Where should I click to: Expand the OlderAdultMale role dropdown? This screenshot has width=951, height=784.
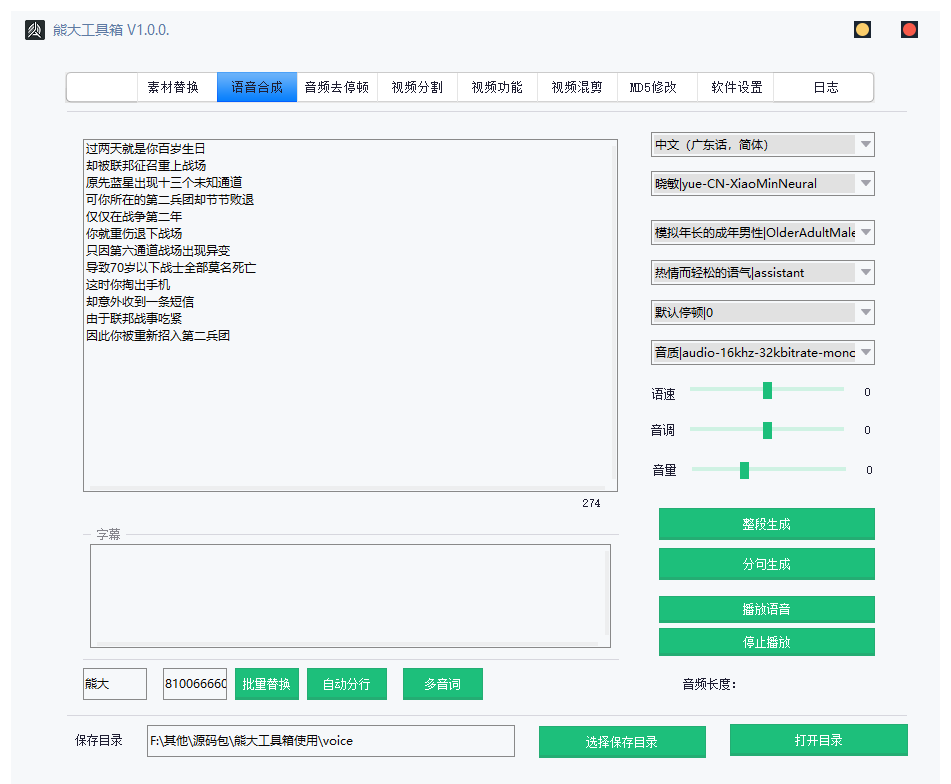pos(762,233)
